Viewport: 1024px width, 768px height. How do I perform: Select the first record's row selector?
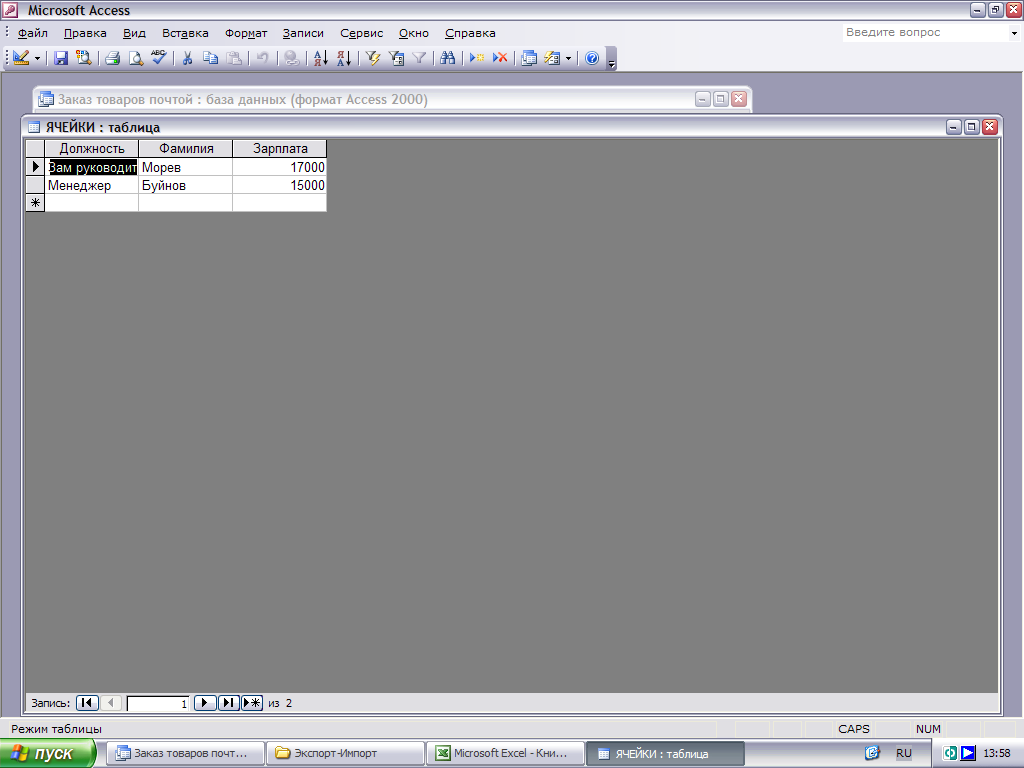(x=35, y=167)
